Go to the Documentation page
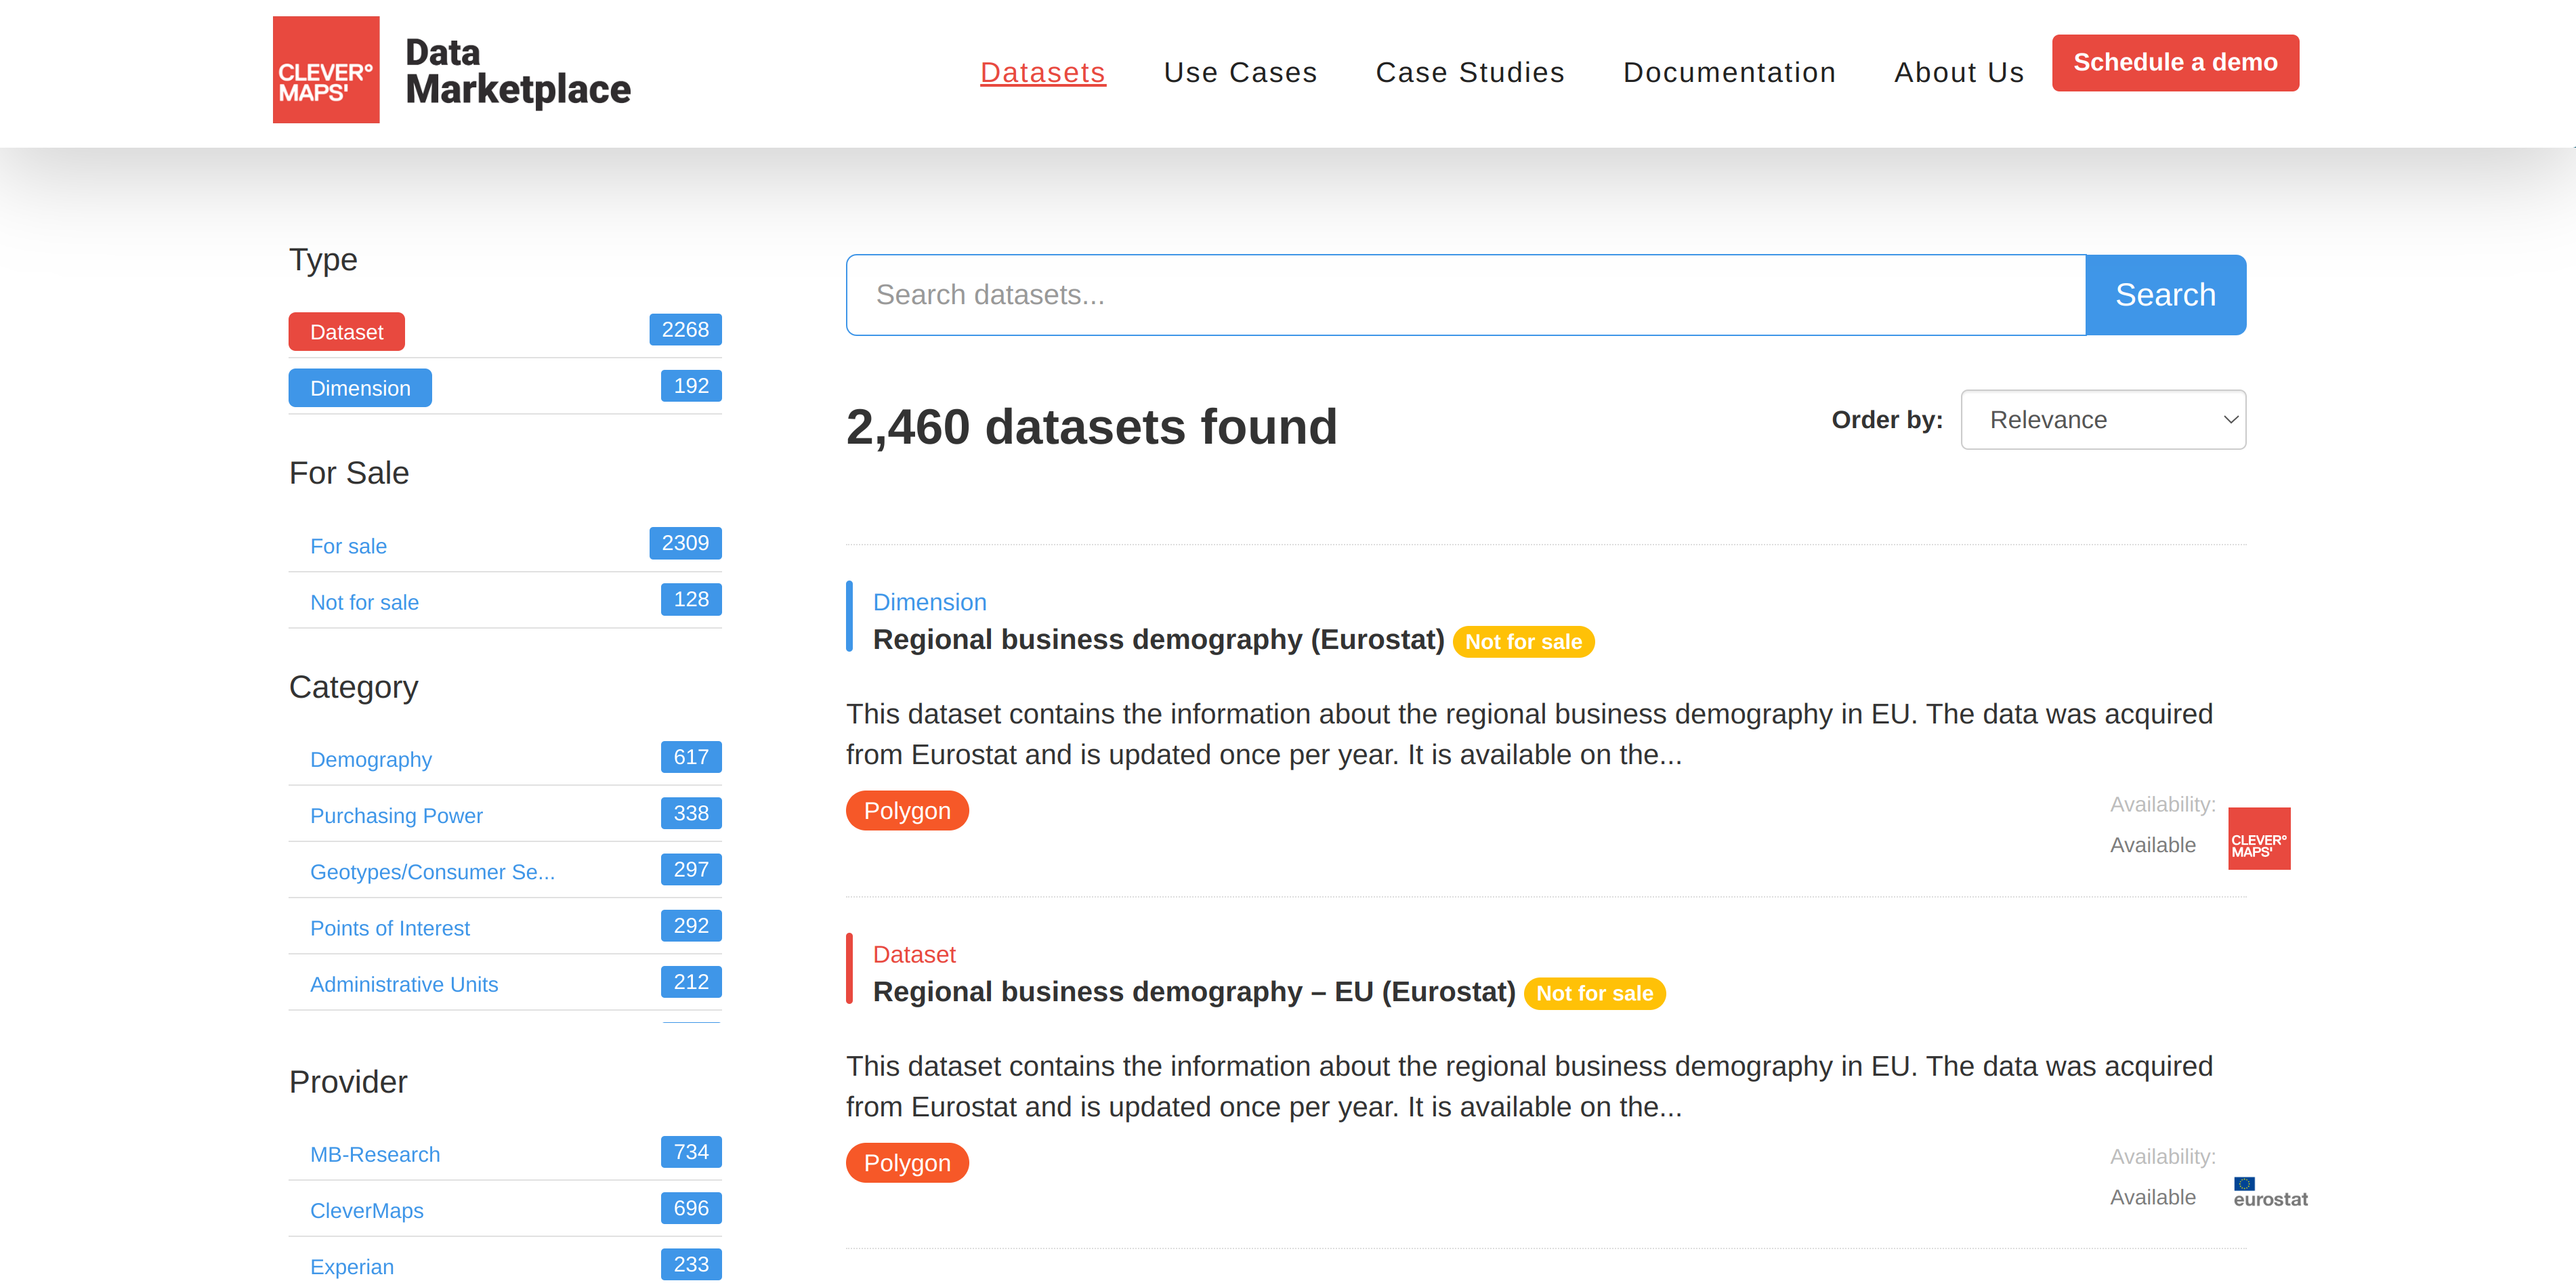 pos(1729,72)
